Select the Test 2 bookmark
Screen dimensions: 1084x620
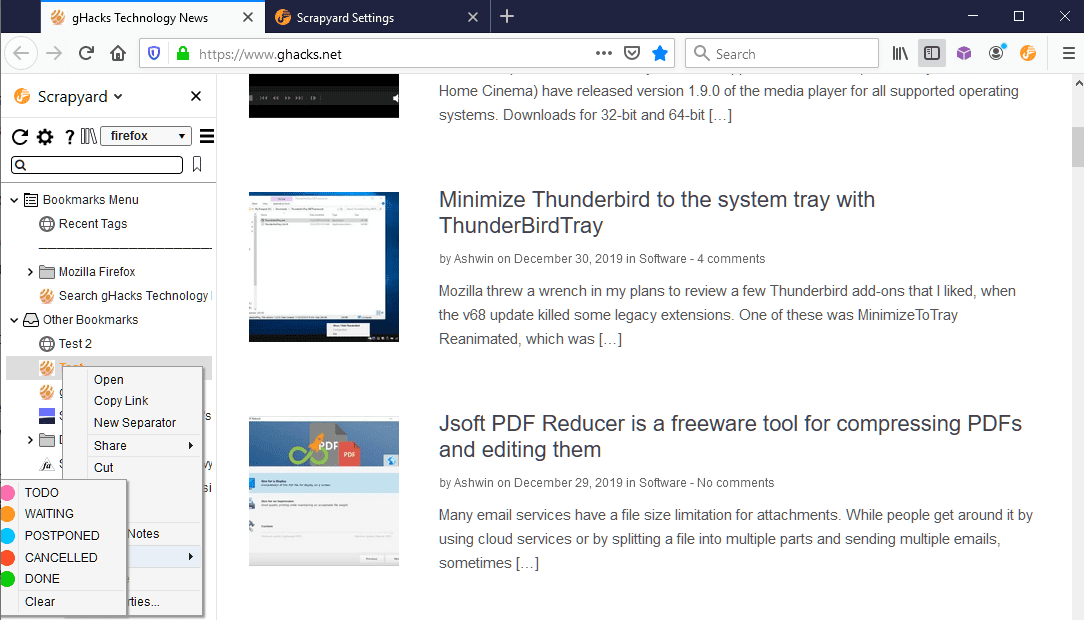click(75, 344)
